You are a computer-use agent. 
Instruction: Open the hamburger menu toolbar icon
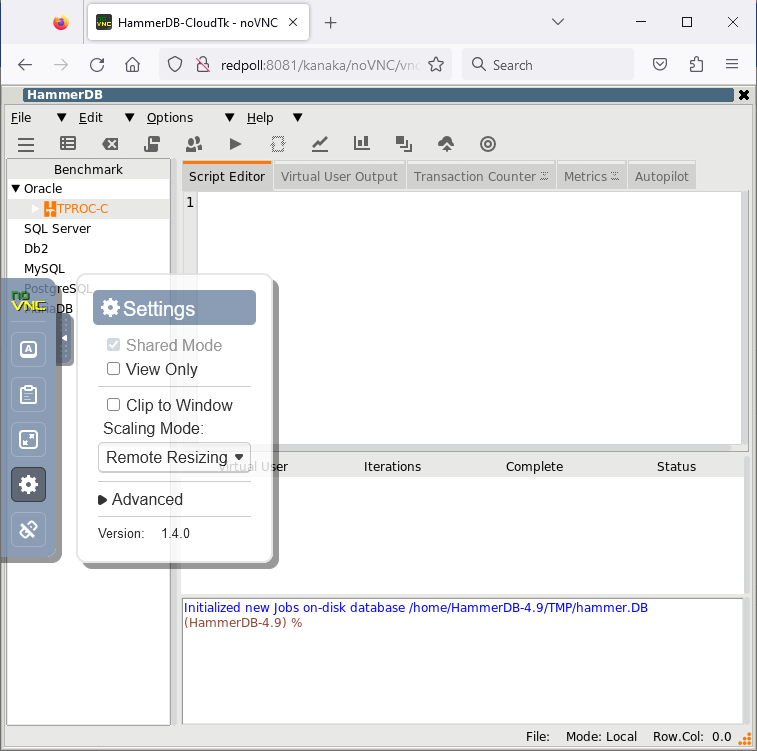(x=26, y=144)
